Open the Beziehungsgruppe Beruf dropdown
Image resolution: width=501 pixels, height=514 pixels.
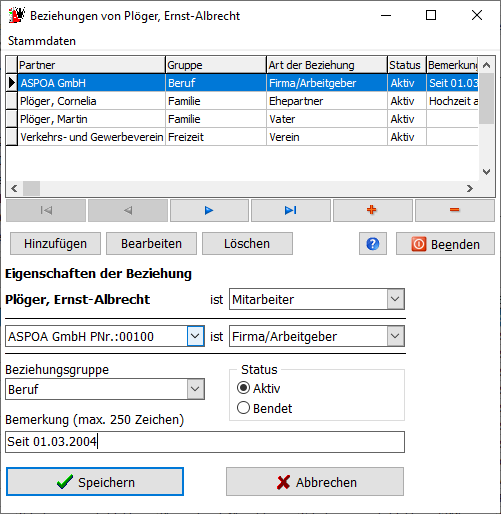coord(196,389)
